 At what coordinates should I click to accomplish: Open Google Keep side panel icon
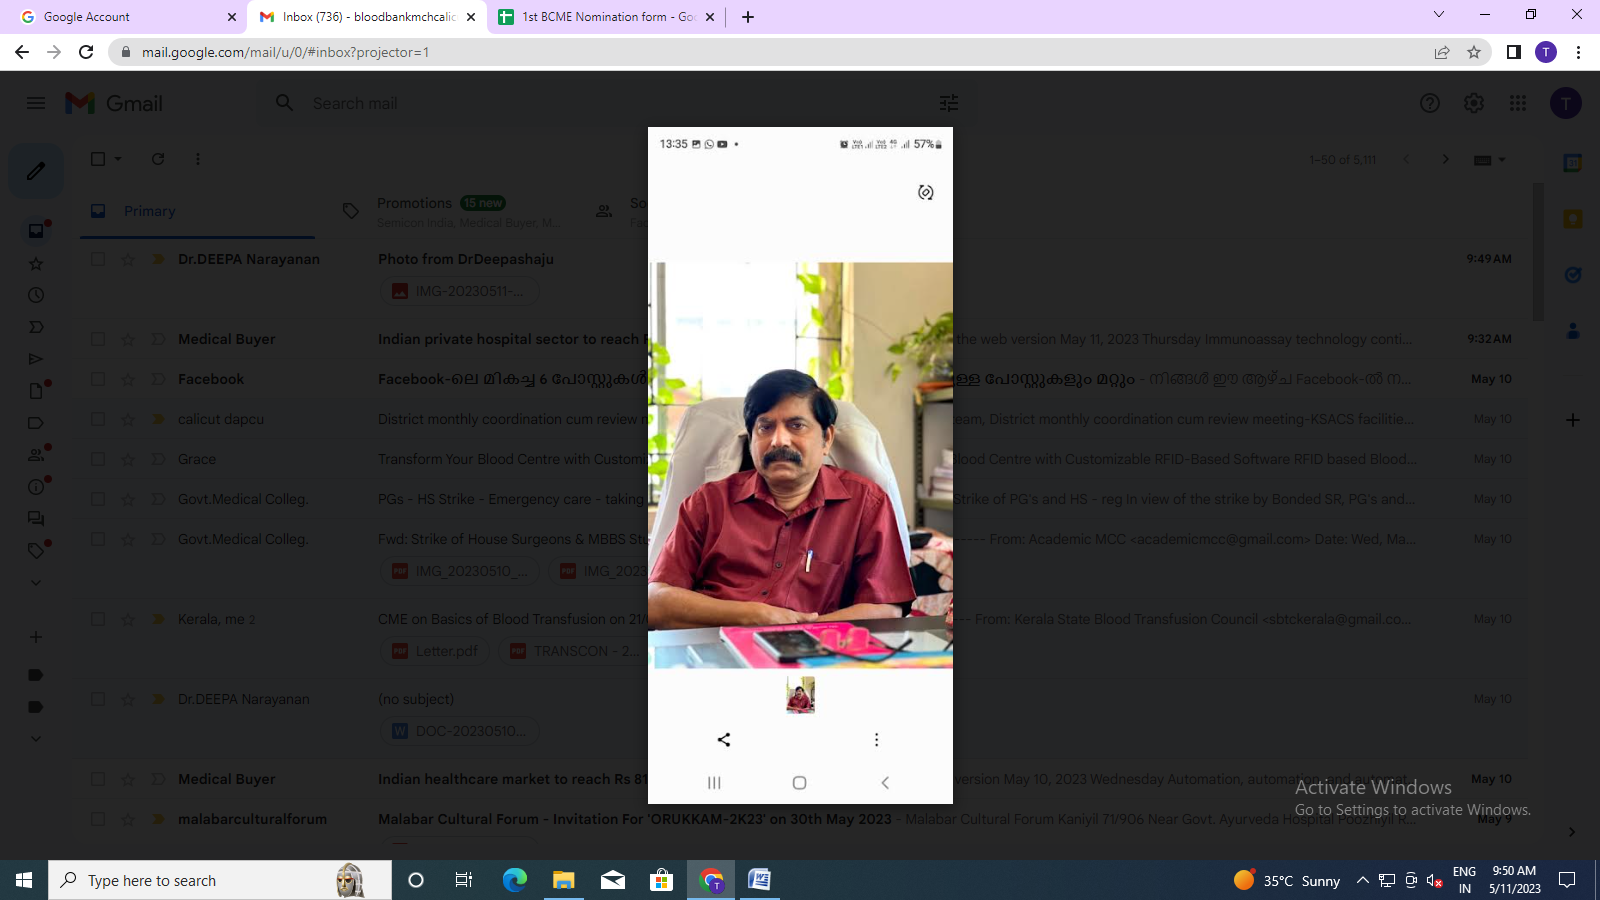pos(1573,219)
